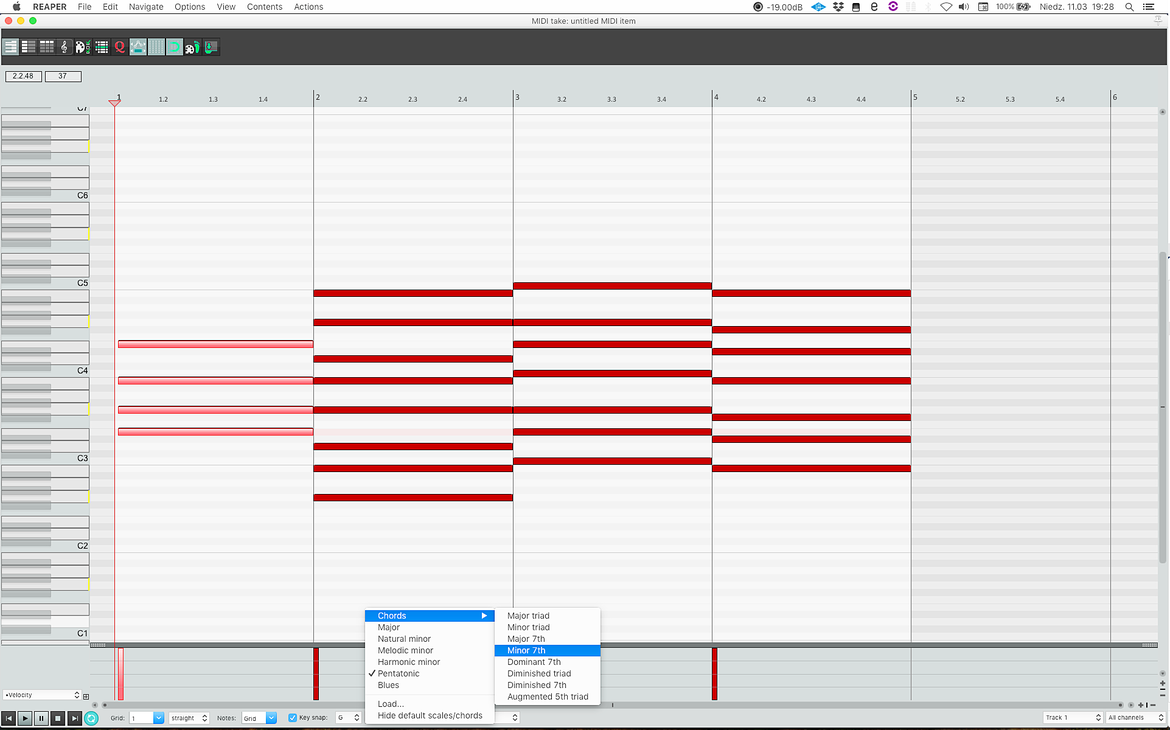Select Major triad chord

pos(547,616)
